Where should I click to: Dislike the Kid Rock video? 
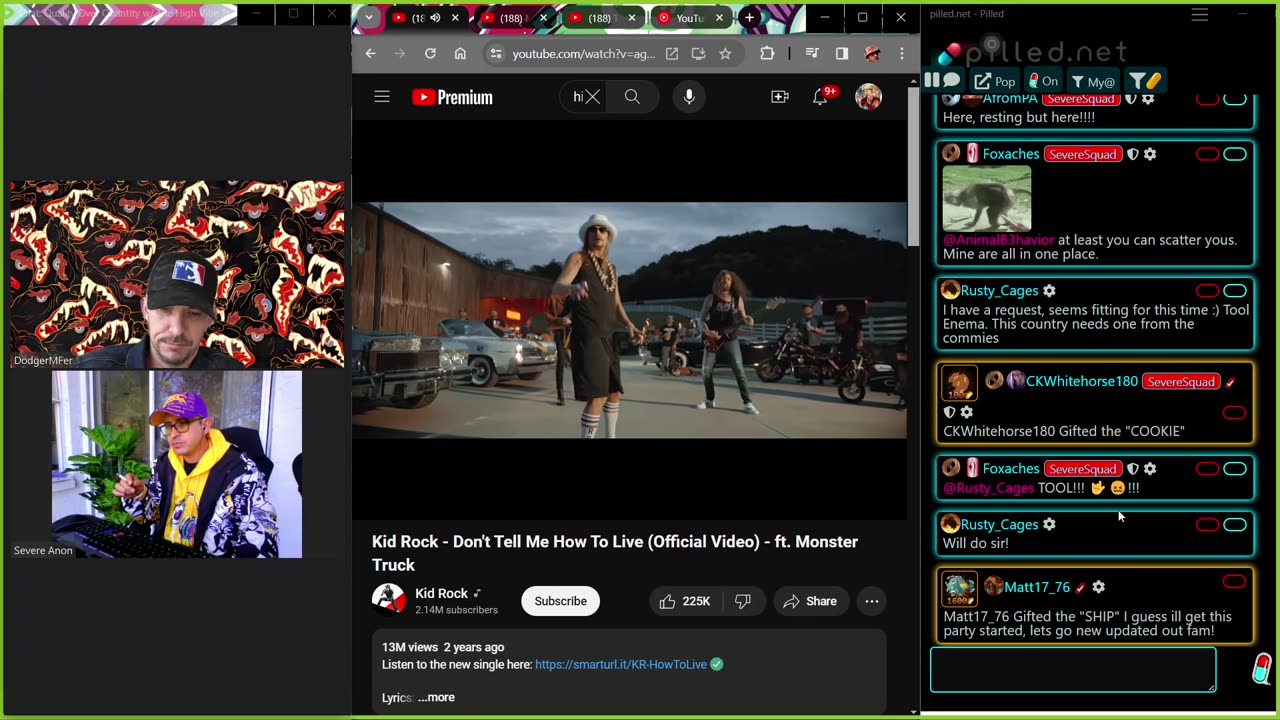pos(743,601)
